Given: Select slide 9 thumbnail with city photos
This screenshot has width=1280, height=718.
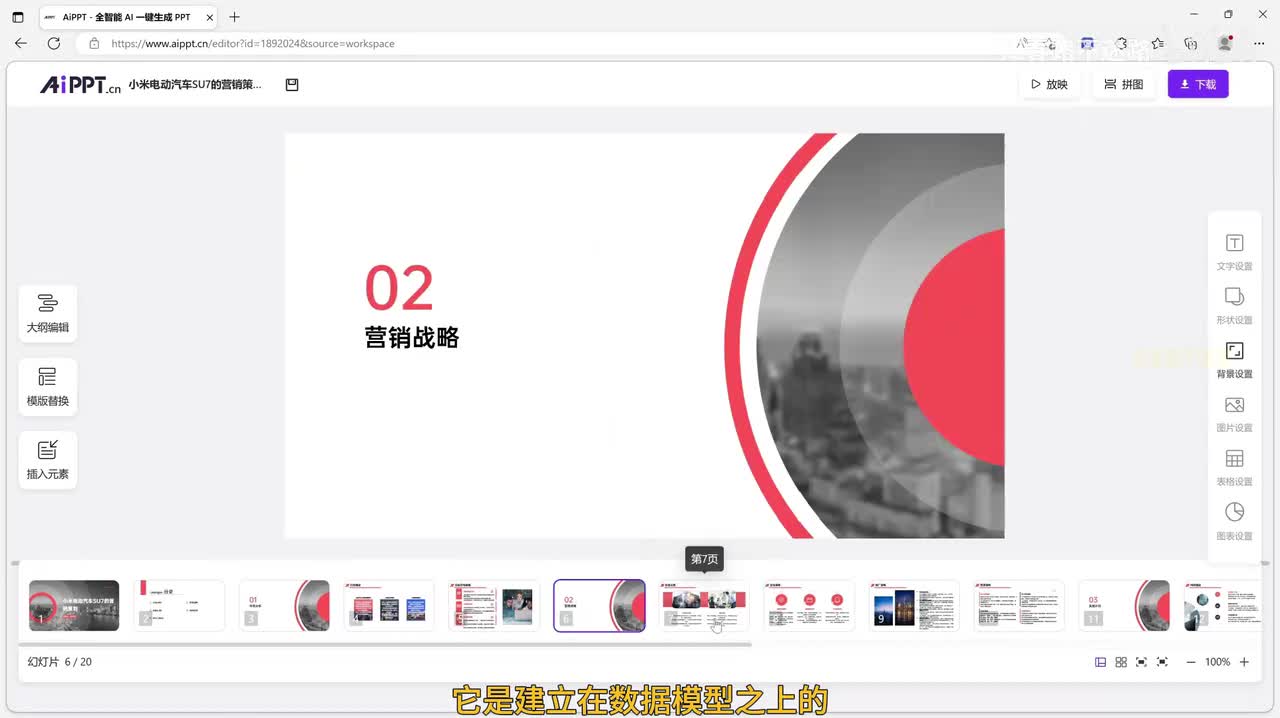Looking at the screenshot, I should (x=914, y=606).
